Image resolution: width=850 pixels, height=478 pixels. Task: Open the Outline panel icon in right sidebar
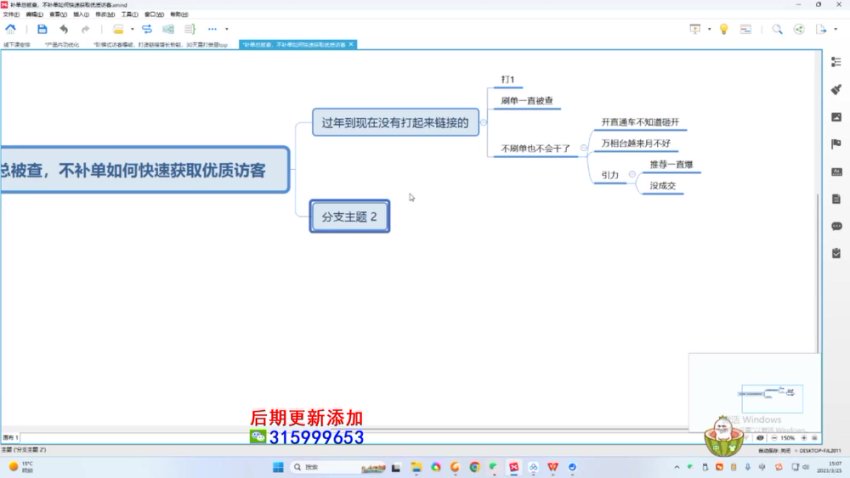coord(836,61)
